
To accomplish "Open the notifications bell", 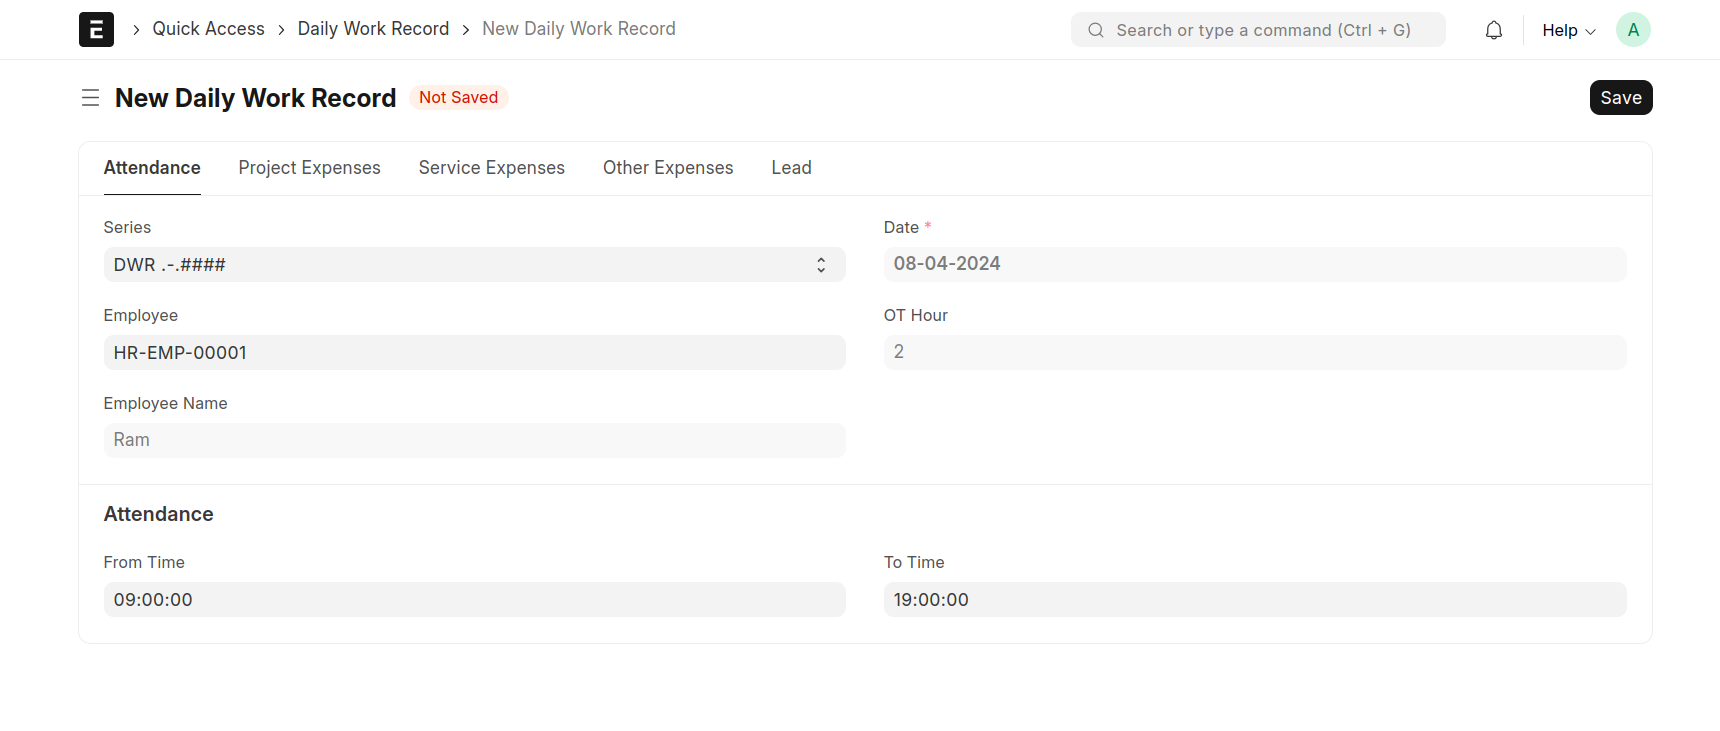I will (x=1493, y=30).
